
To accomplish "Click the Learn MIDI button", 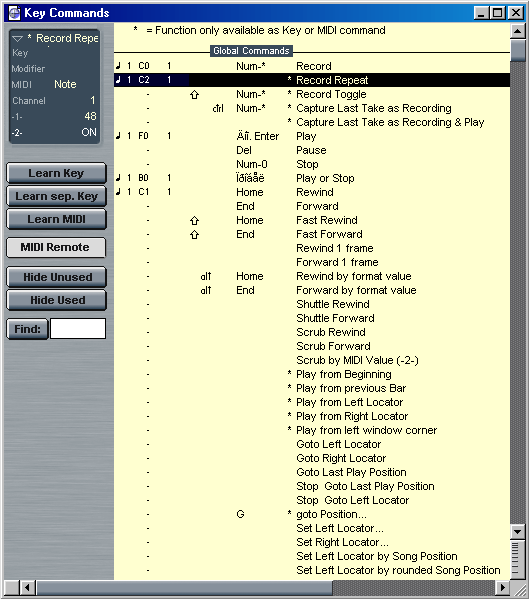I will click(56, 219).
